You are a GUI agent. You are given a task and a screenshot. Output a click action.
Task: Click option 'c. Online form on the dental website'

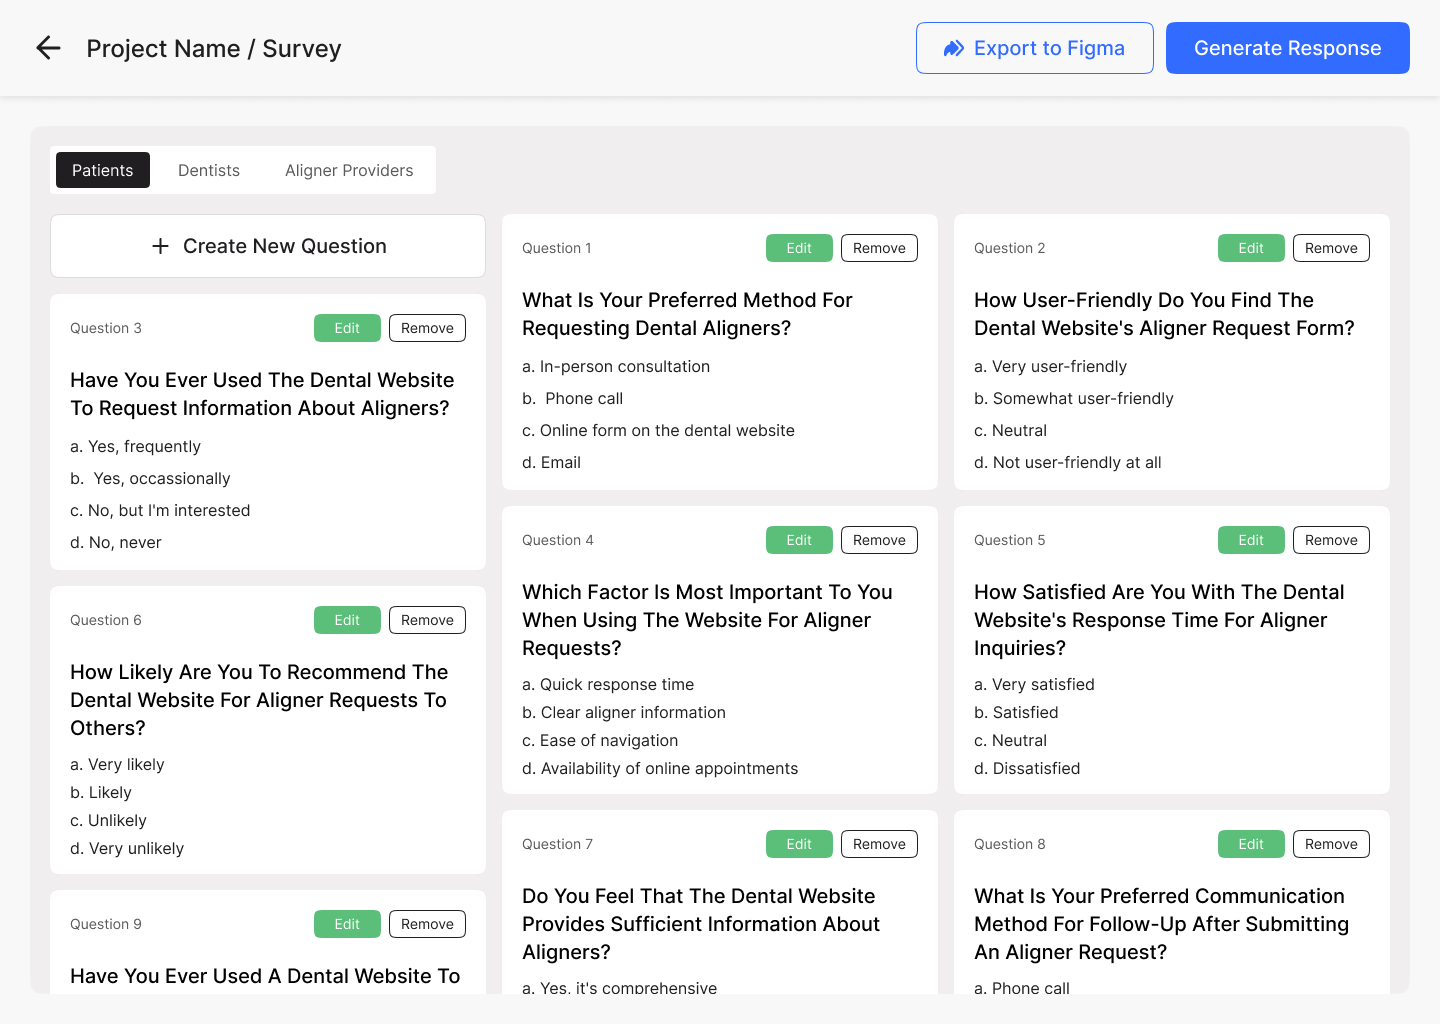[658, 431]
